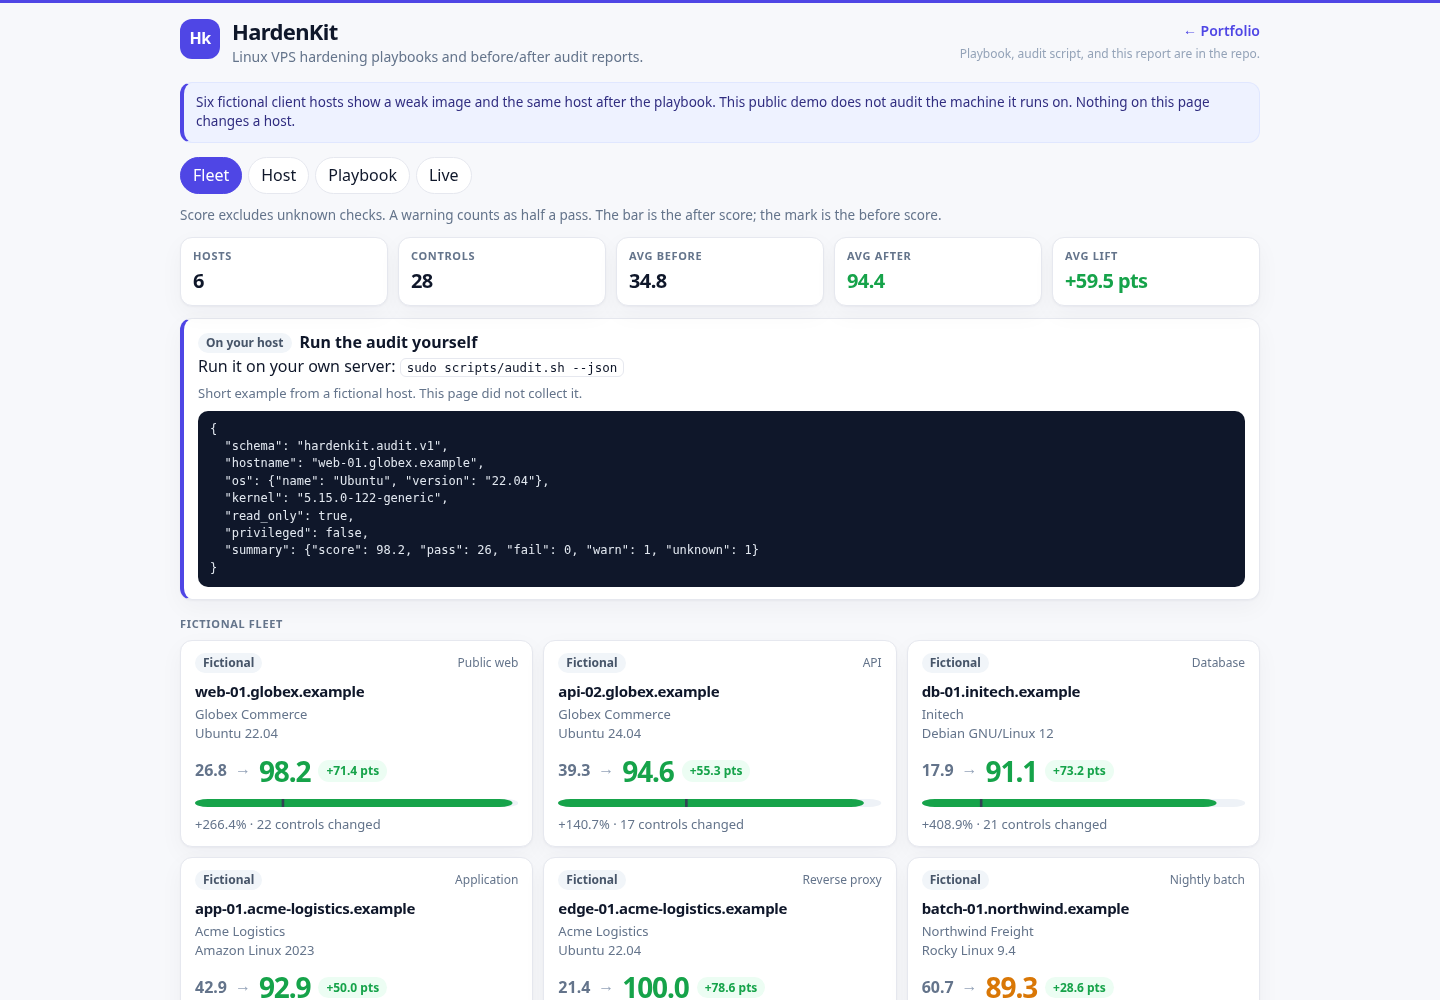Click the 98.2 after score

click(x=285, y=772)
